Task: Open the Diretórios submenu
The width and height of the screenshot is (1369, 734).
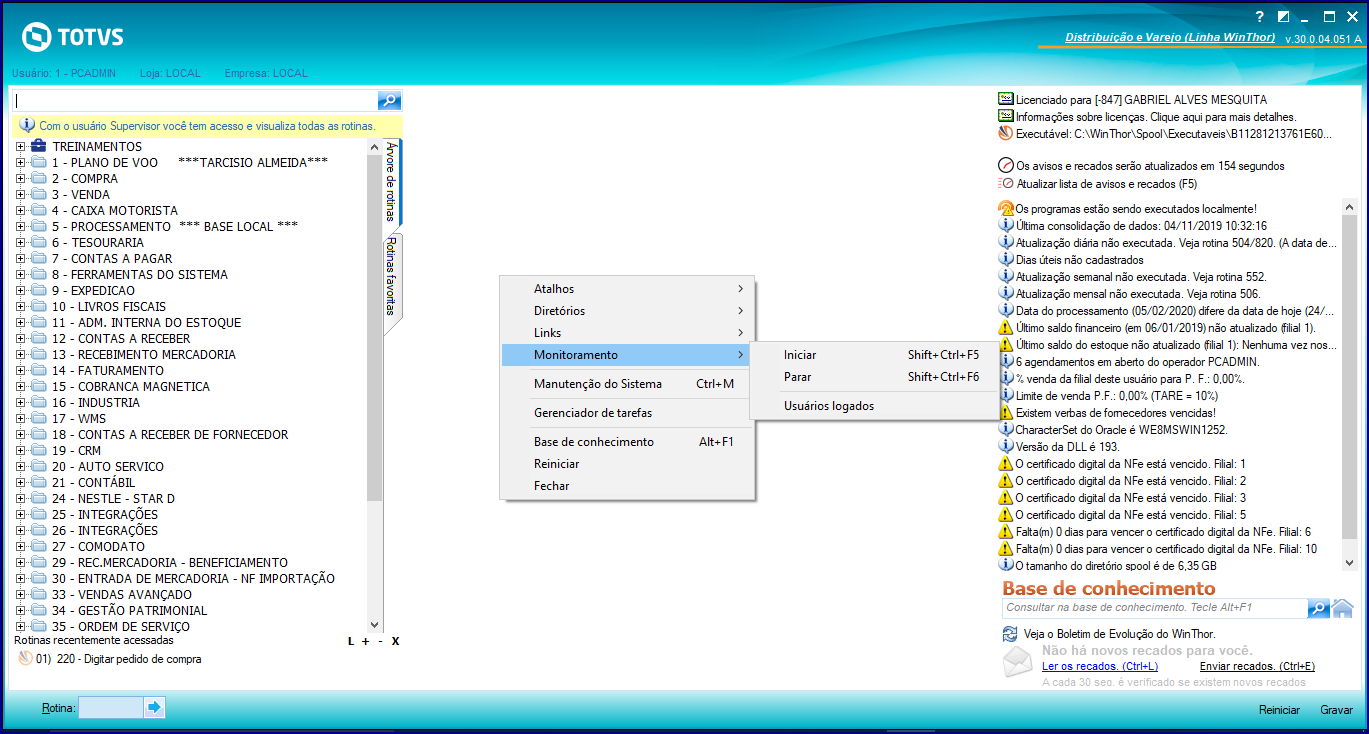Action: pos(627,311)
